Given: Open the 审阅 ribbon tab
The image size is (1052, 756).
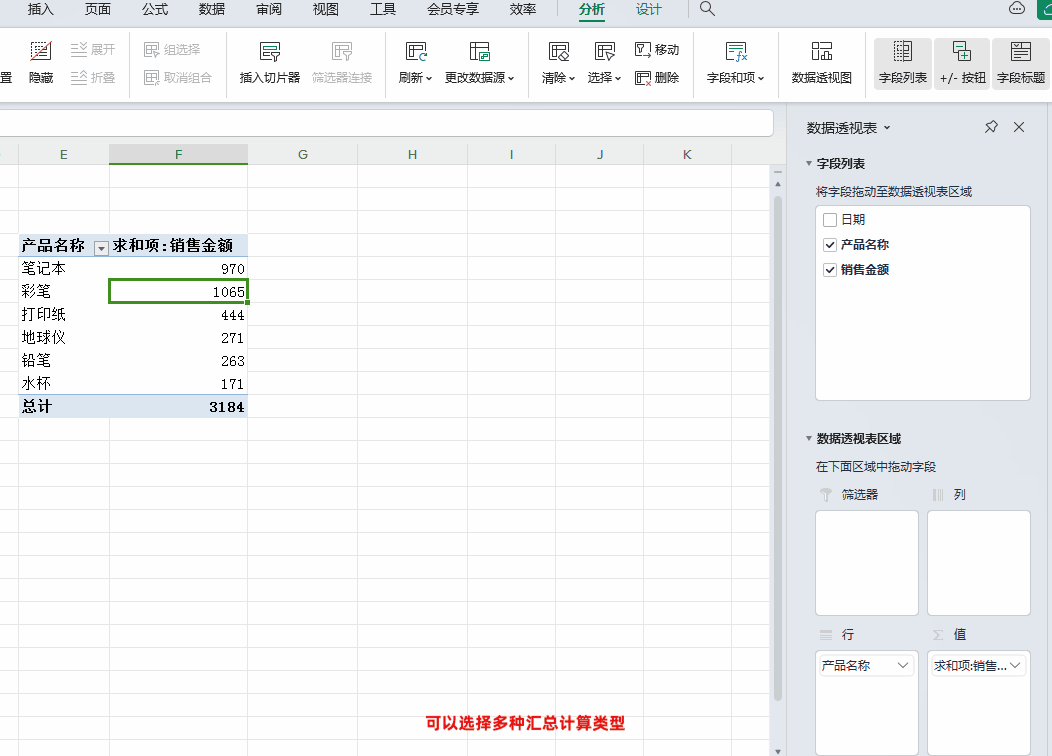Looking at the screenshot, I should [269, 9].
